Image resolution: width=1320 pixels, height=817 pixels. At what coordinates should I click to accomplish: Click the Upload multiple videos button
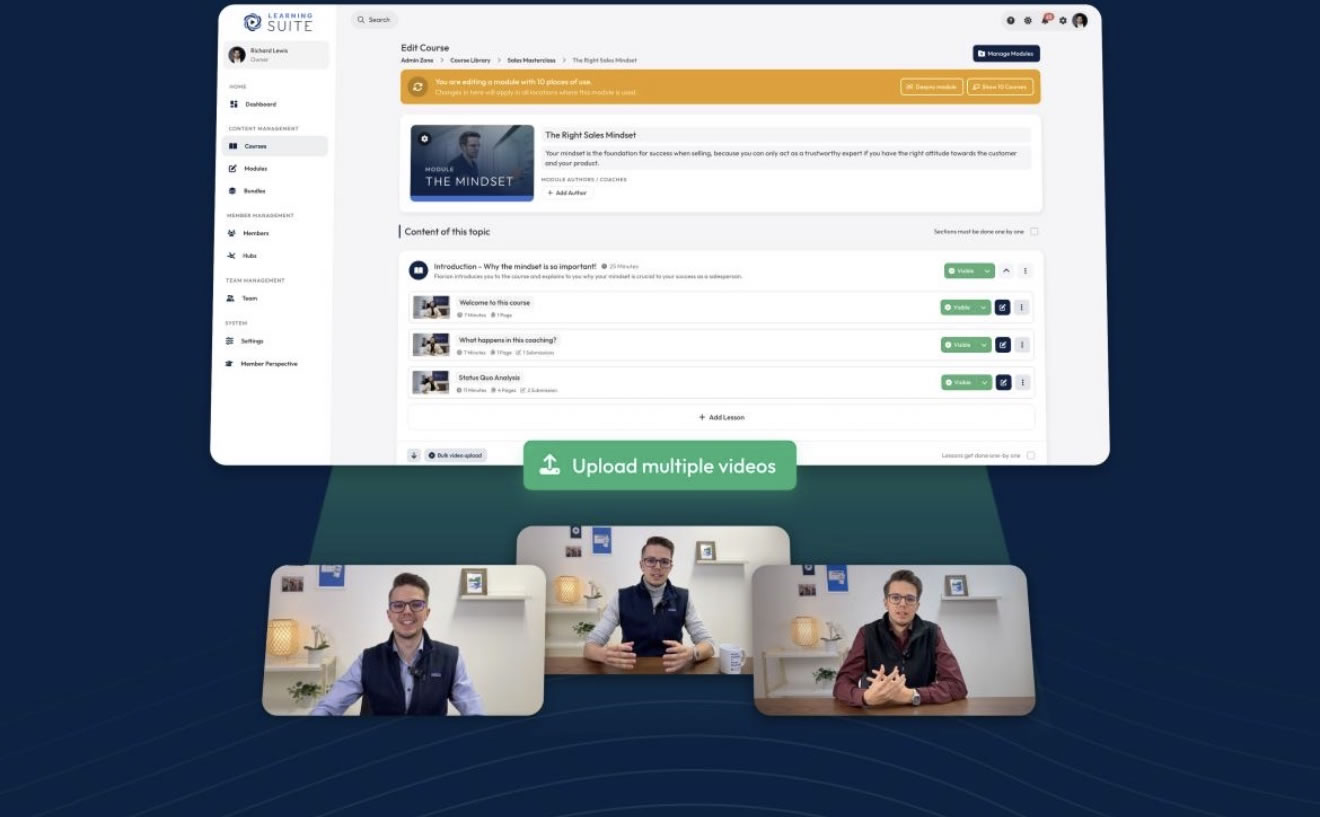coord(660,465)
